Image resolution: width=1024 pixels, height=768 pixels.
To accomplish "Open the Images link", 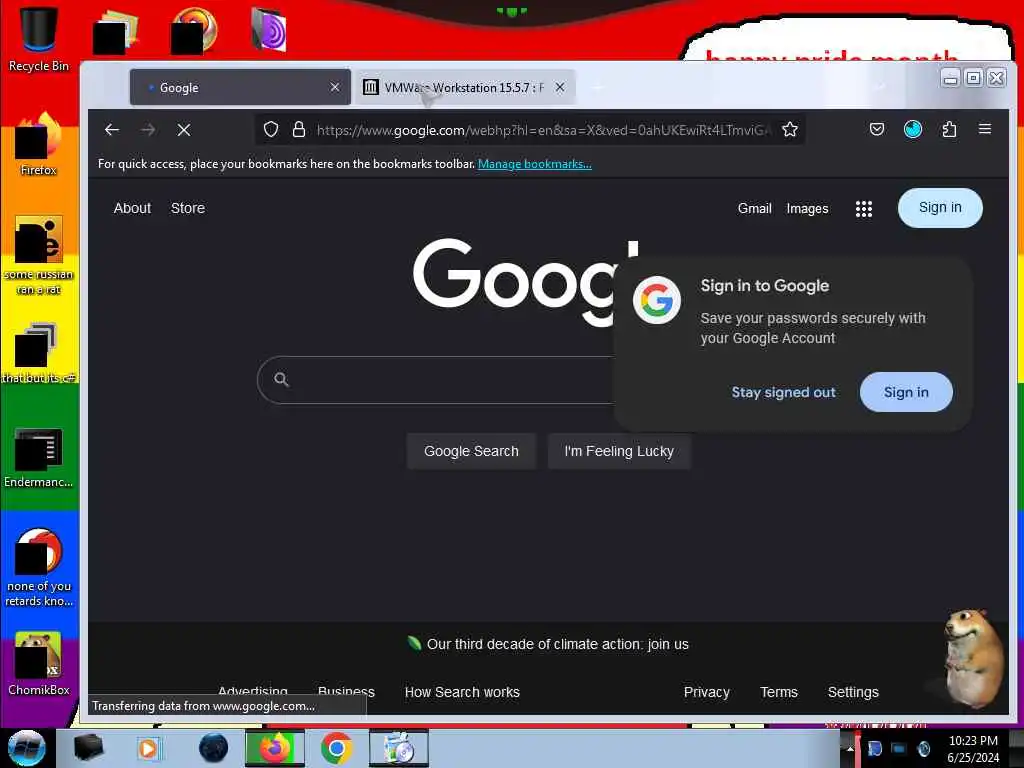I will 807,208.
